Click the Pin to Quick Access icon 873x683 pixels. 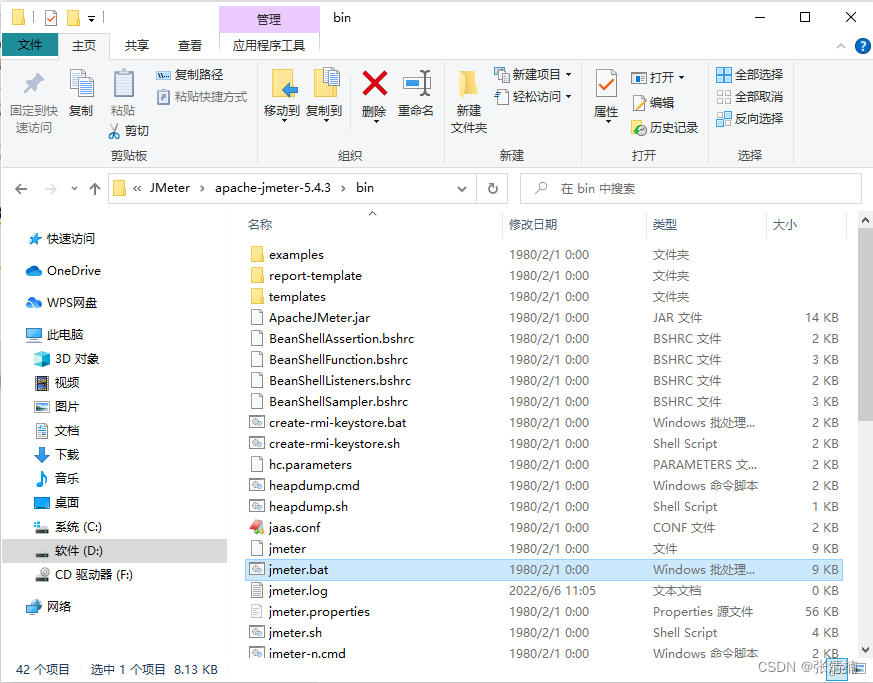[x=33, y=85]
